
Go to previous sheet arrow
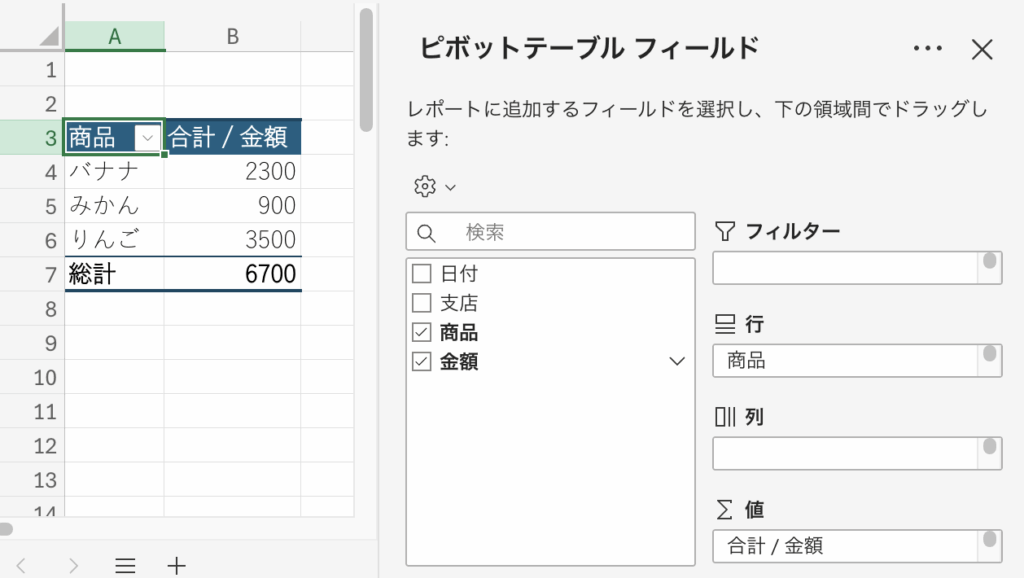click(20, 565)
